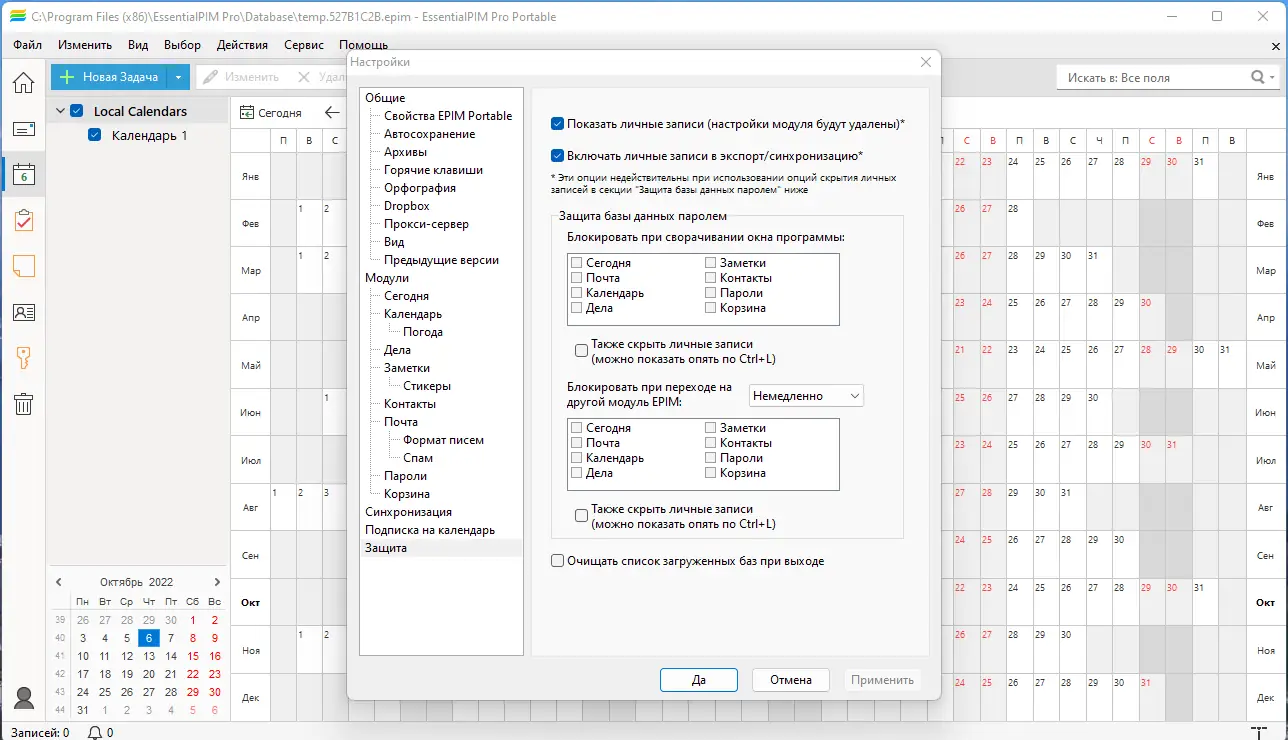Open the Calendar module sidebar icon
This screenshot has width=1288, height=740.
[23, 175]
